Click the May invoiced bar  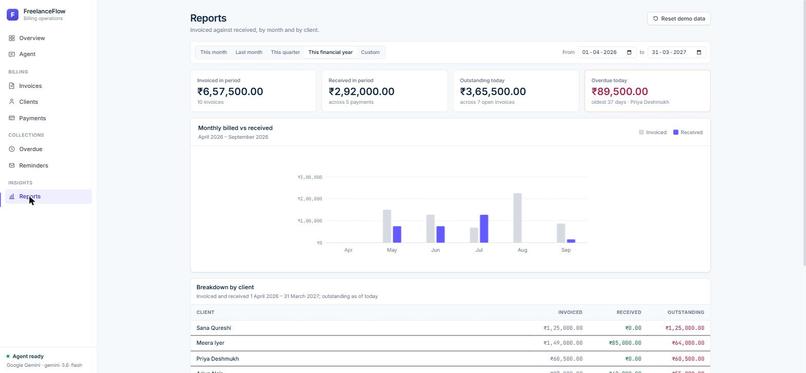pos(387,226)
